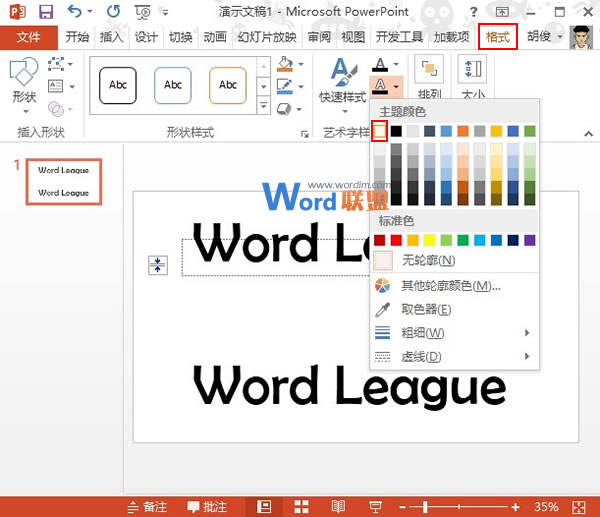Switch to the Design tab
Viewport: 600px width, 517px height.
[x=146, y=37]
